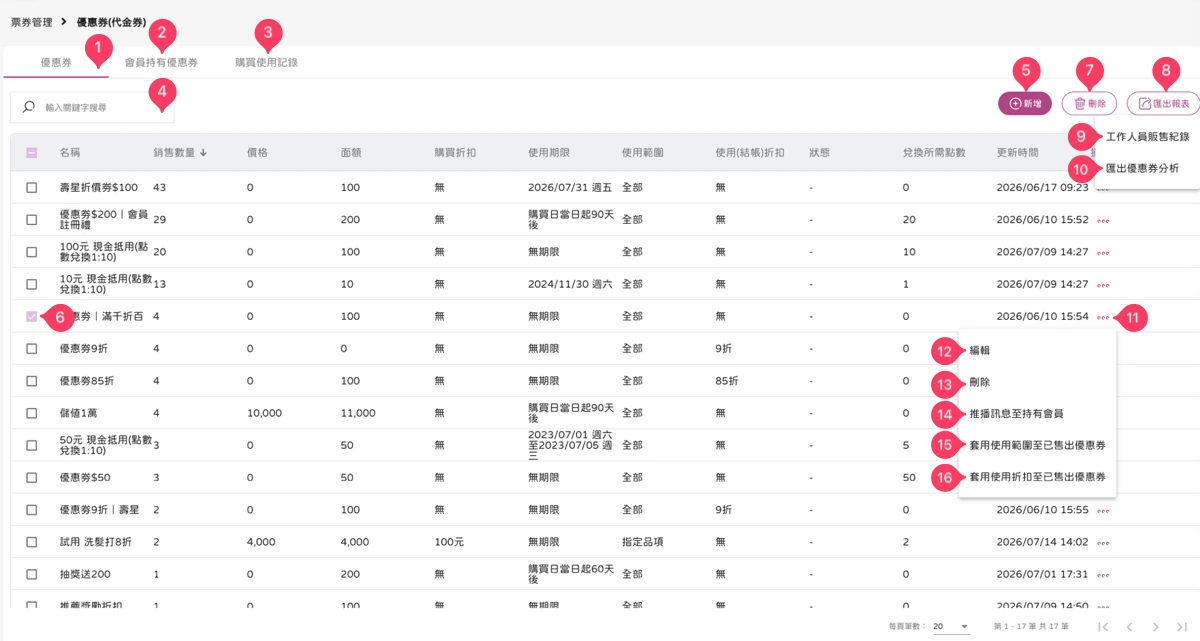The image size is (1200, 641).
Task: Select the checkbox next to 優惠券85折
Action: tap(32, 381)
